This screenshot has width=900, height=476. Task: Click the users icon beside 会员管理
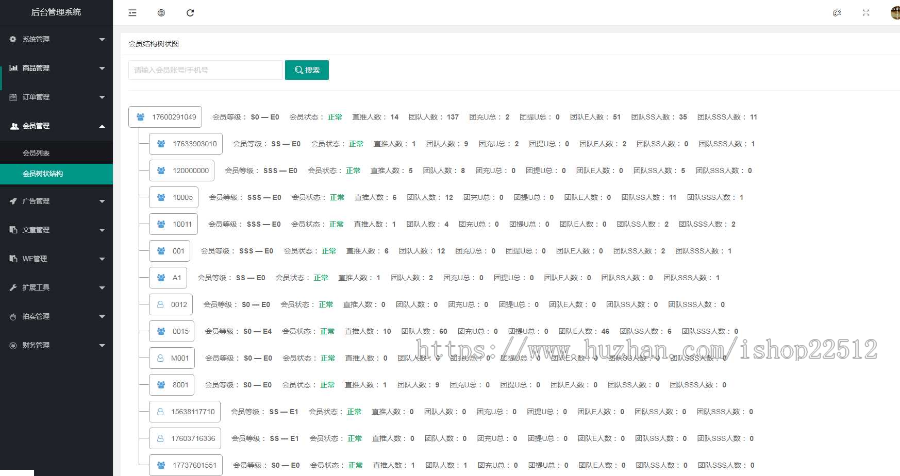[x=14, y=126]
